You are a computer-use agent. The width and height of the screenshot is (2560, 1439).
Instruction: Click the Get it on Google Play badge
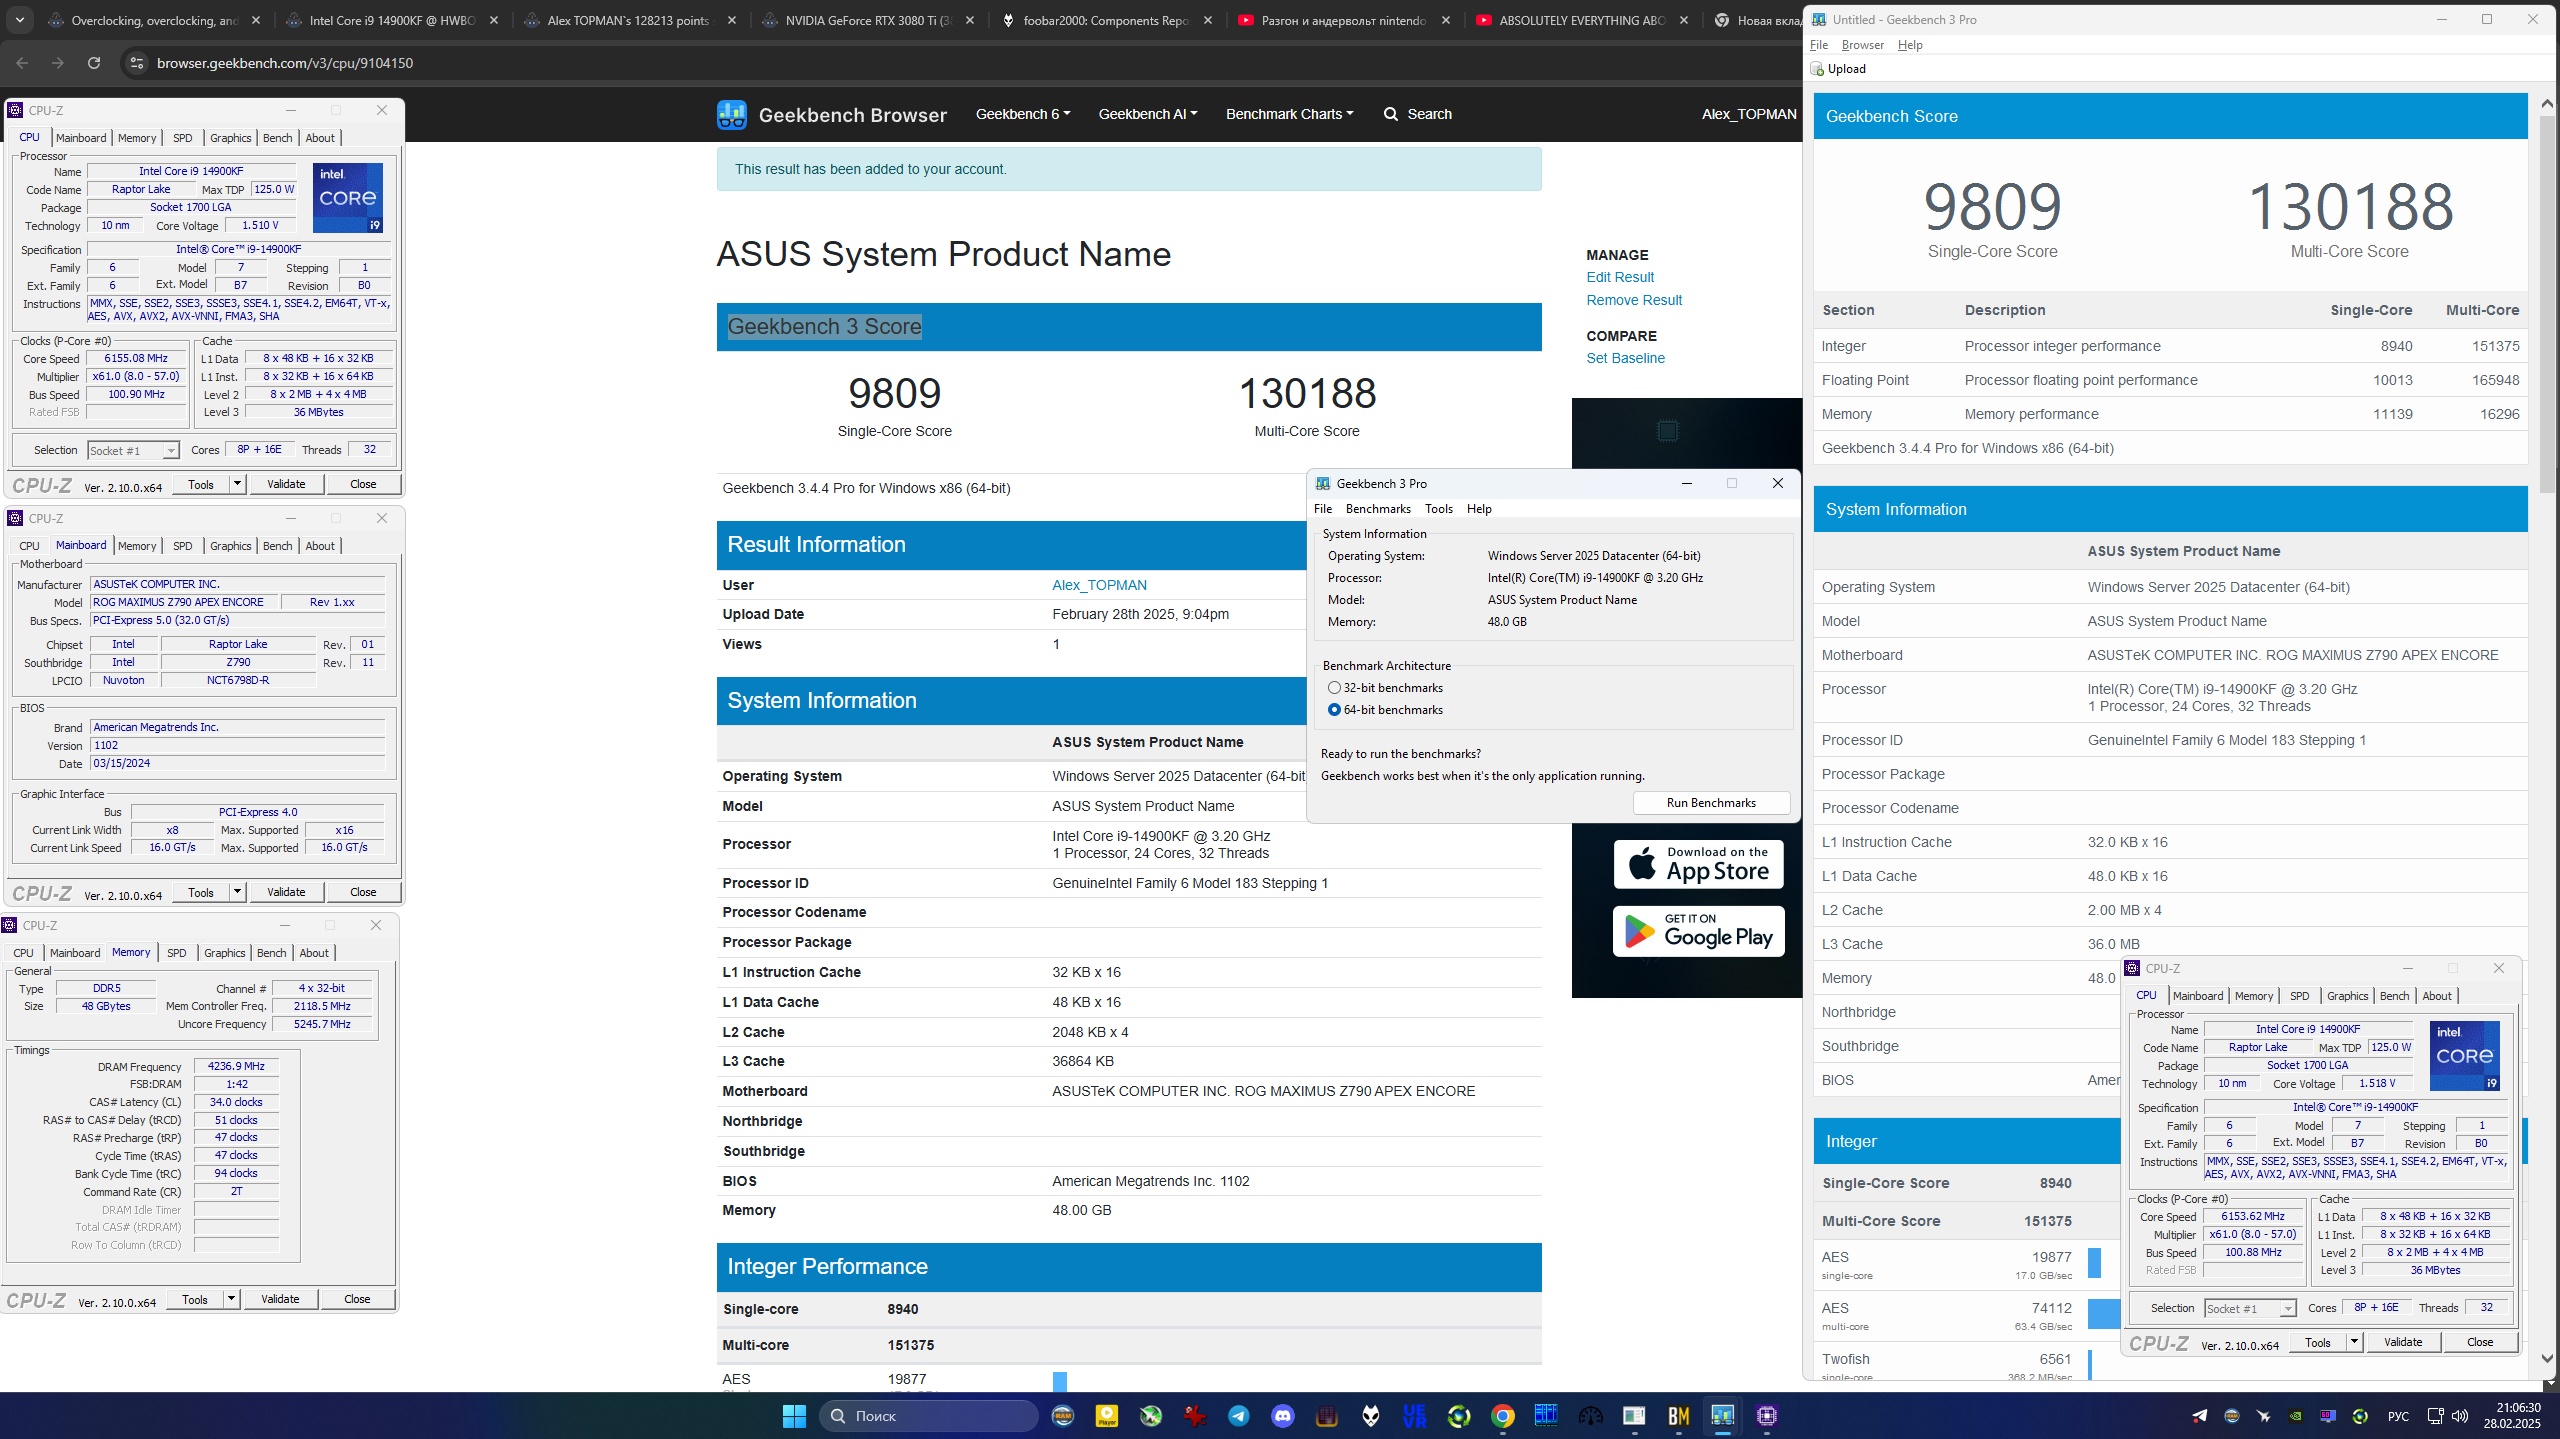click(x=1698, y=932)
